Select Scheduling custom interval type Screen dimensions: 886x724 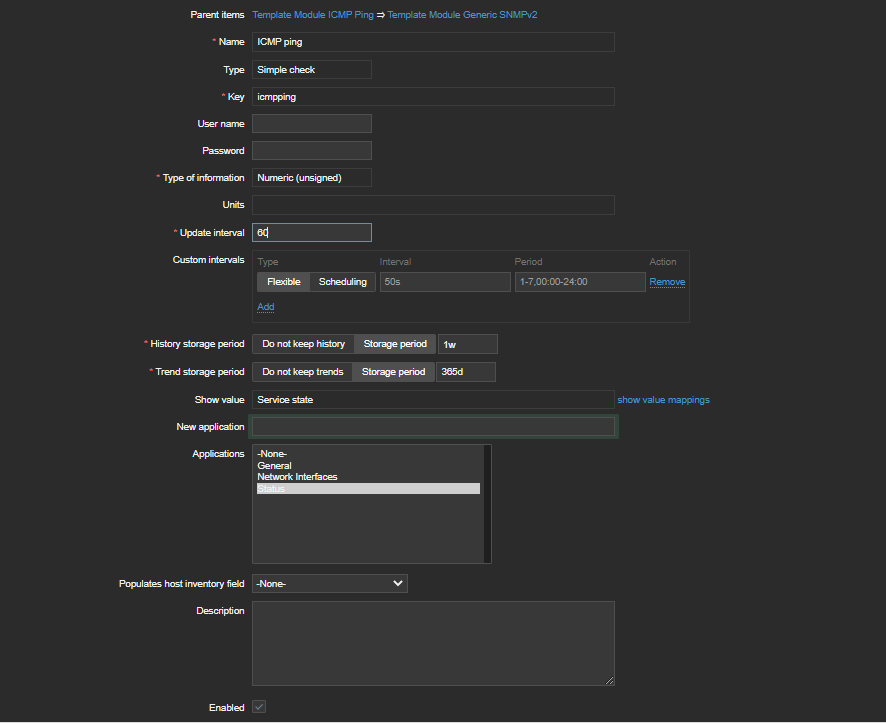point(342,281)
